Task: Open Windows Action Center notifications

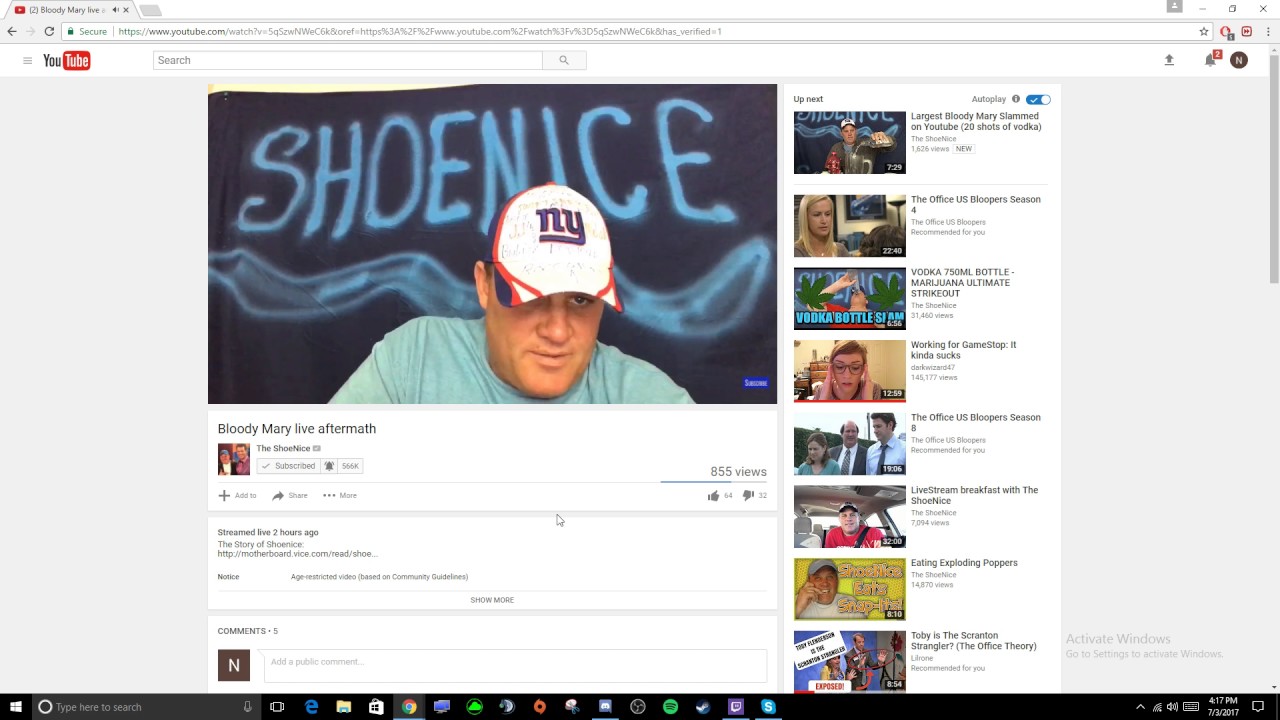Action: click(x=1258, y=707)
